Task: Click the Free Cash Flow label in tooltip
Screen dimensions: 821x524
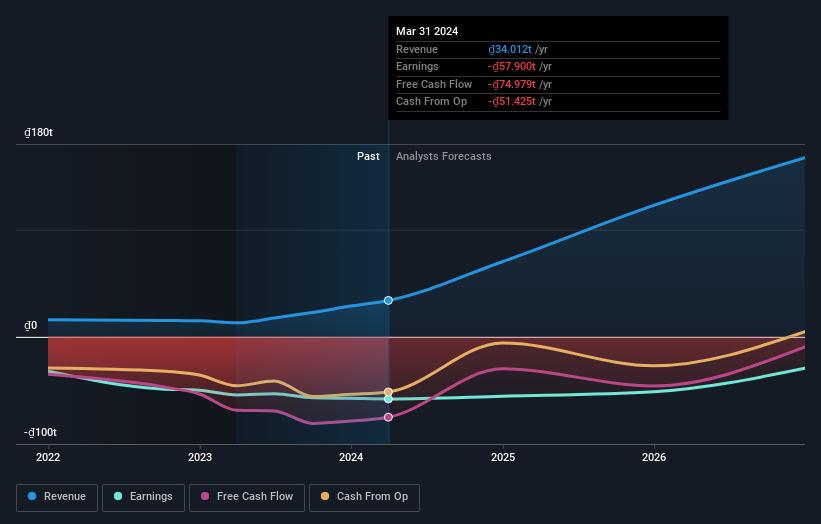Action: point(434,84)
